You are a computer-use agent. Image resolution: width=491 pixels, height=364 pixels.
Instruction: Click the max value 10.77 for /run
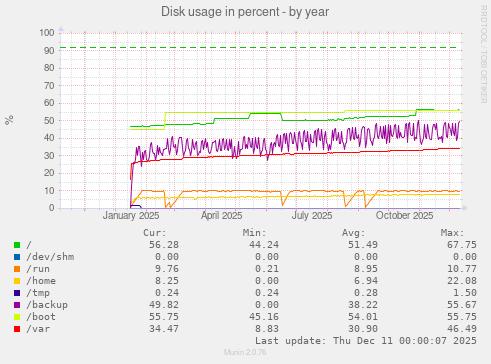click(x=462, y=269)
